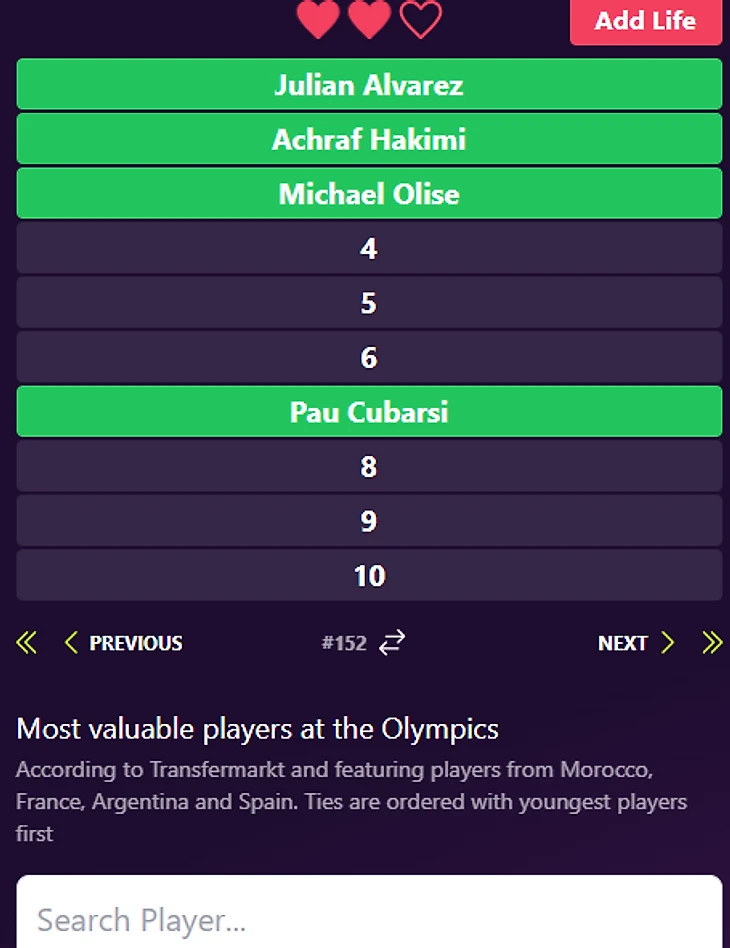Click the unrevealed slot number 5
The height and width of the screenshot is (948, 730).
click(369, 303)
